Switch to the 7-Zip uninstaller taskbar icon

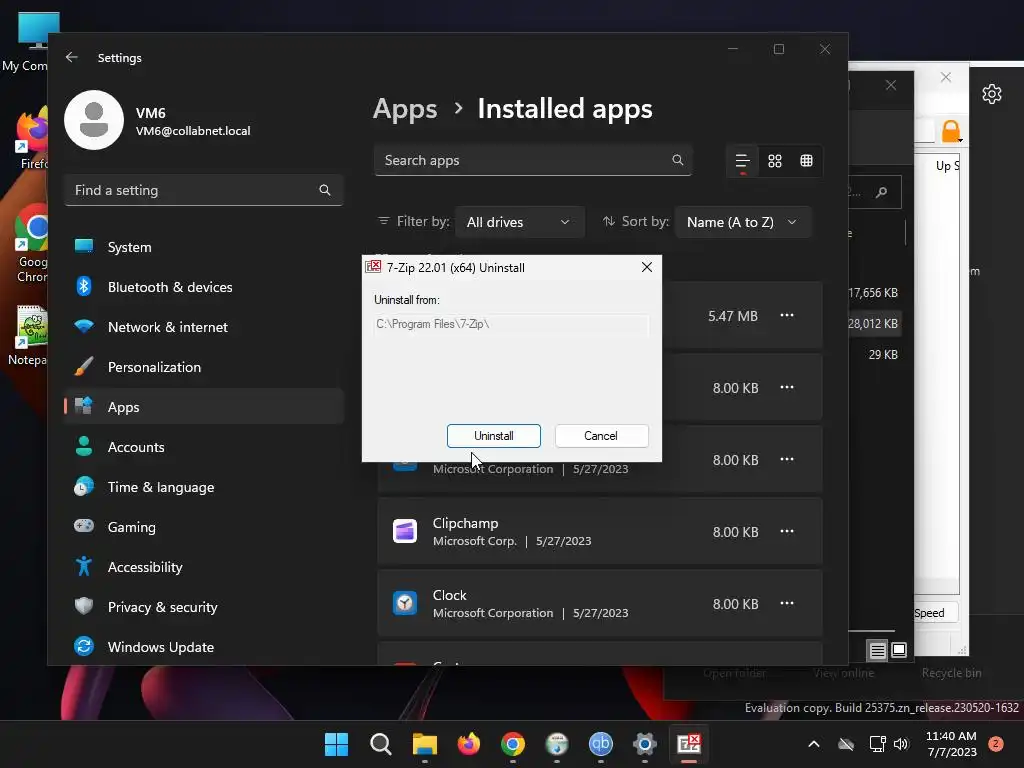(688, 744)
